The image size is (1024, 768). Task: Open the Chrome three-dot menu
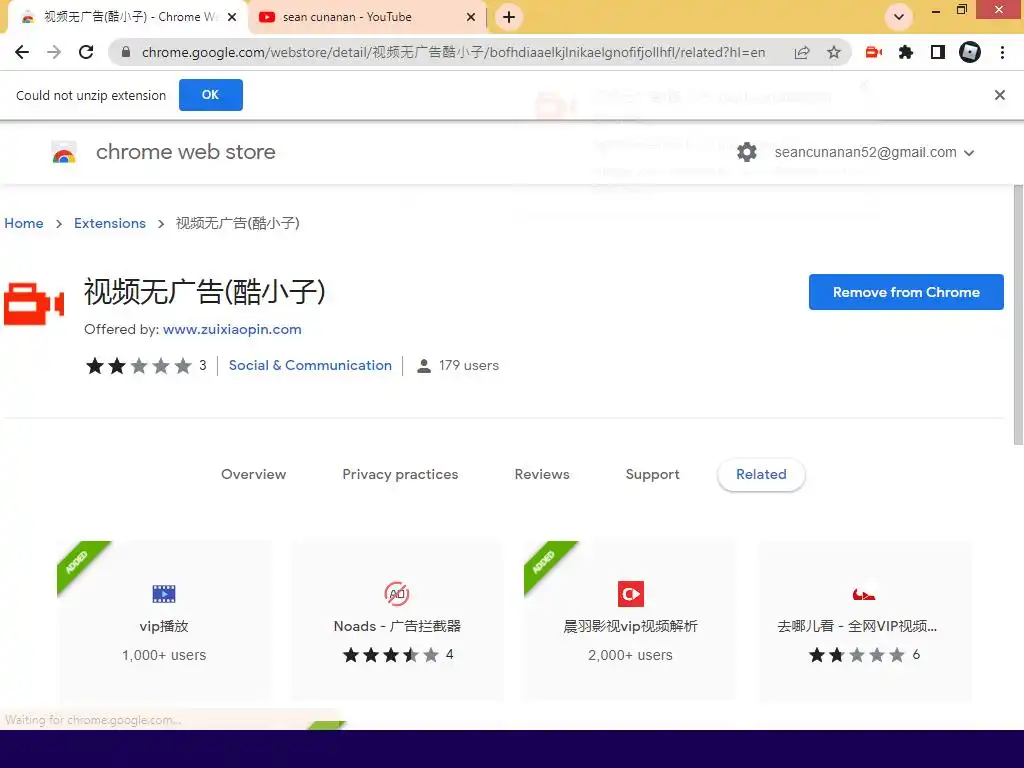pos(1002,52)
